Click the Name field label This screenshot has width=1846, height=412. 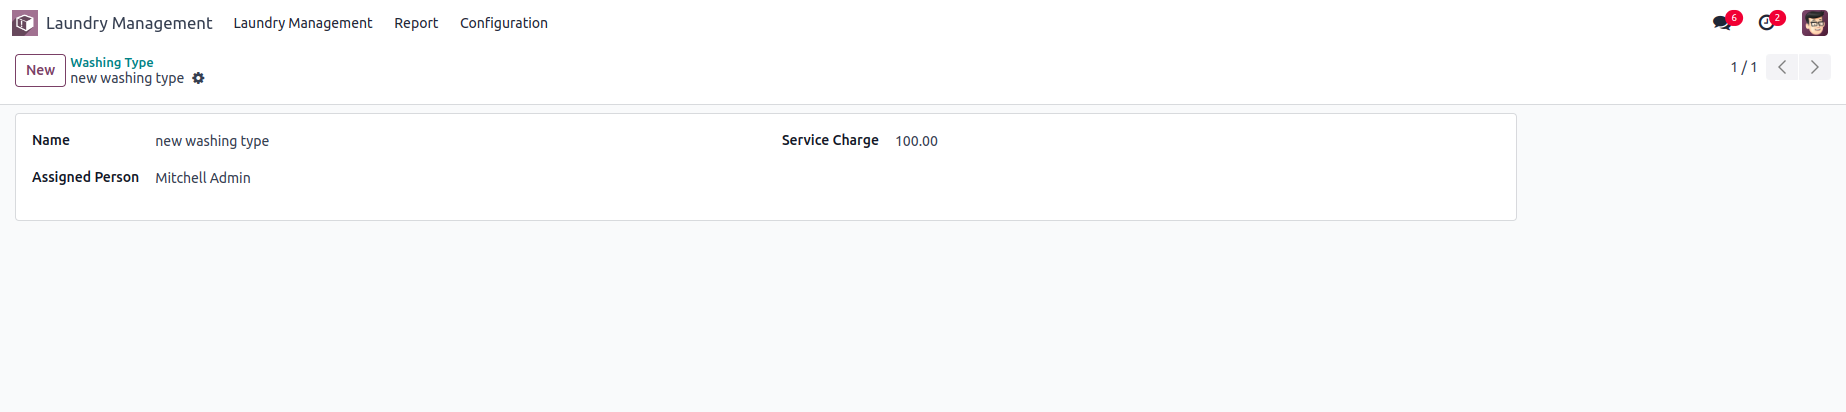click(51, 140)
